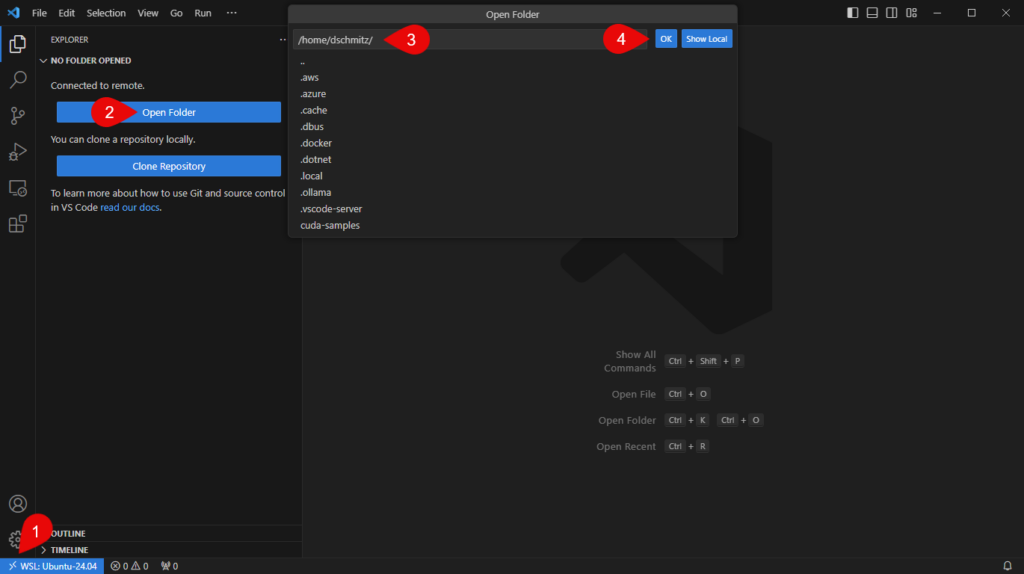Viewport: 1024px width, 574px height.
Task: Click the Clone Repository button
Action: 168,166
